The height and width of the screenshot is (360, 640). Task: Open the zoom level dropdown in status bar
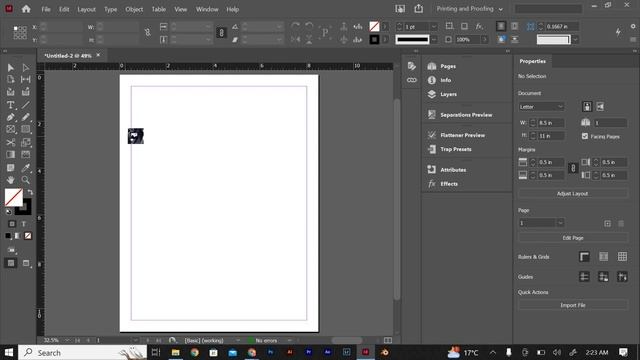tap(67, 340)
